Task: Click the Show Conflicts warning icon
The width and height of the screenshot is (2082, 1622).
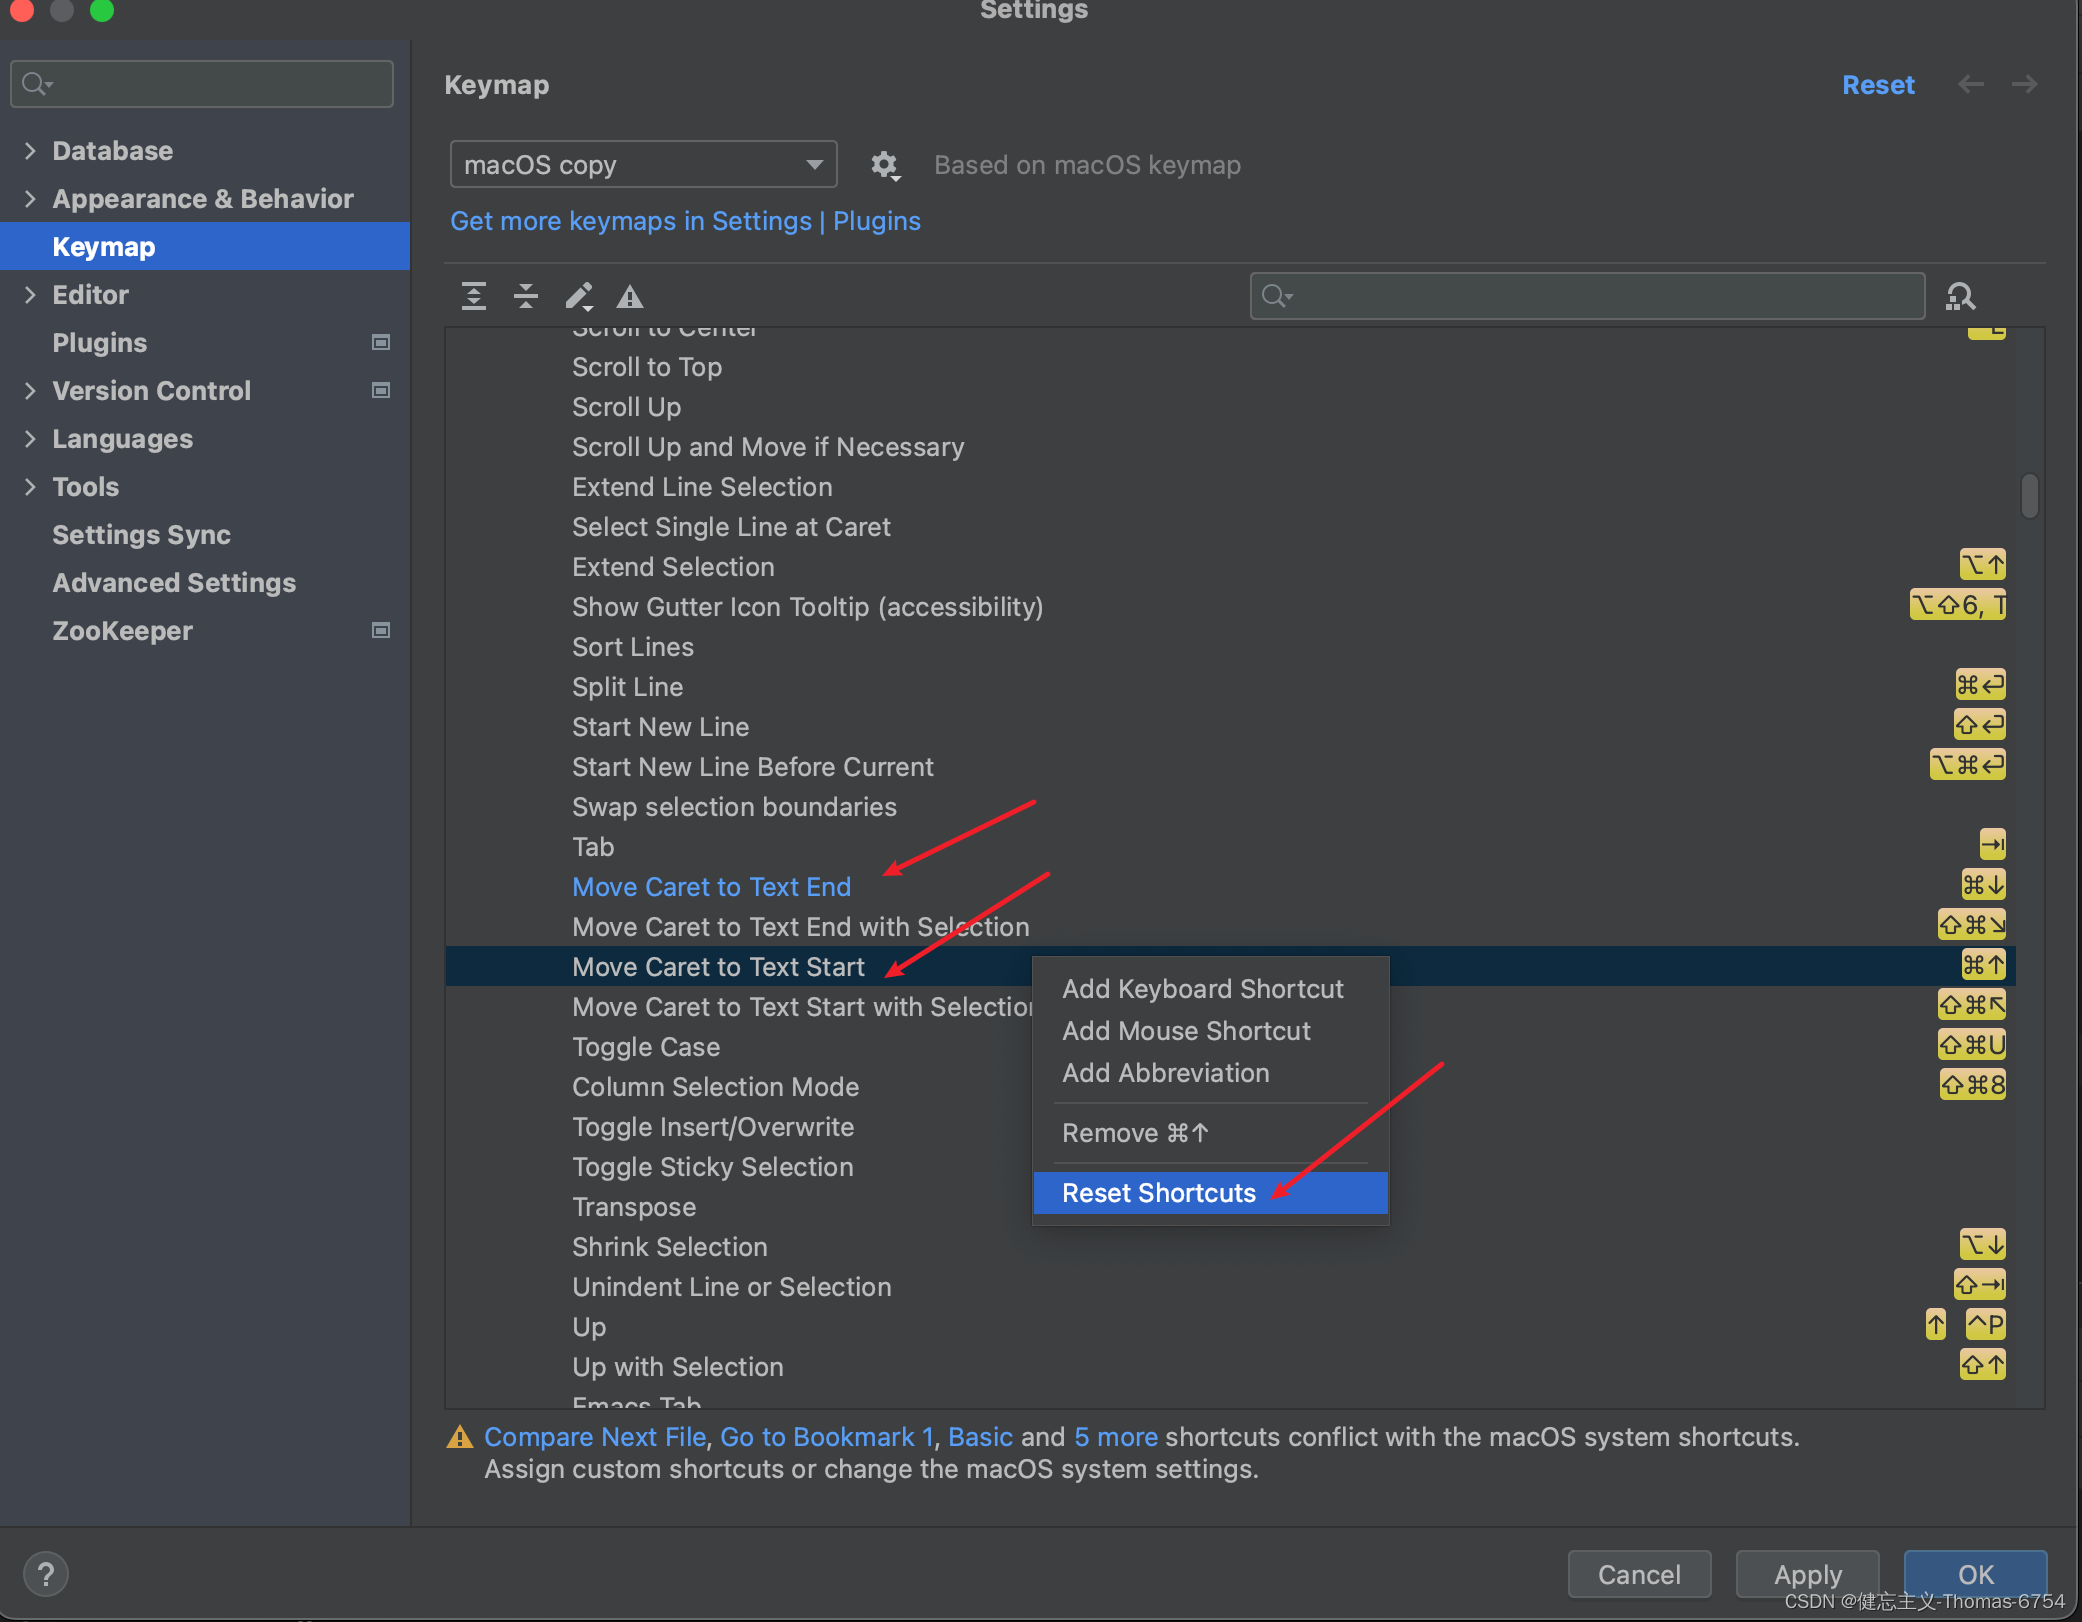Action: pos(630,296)
